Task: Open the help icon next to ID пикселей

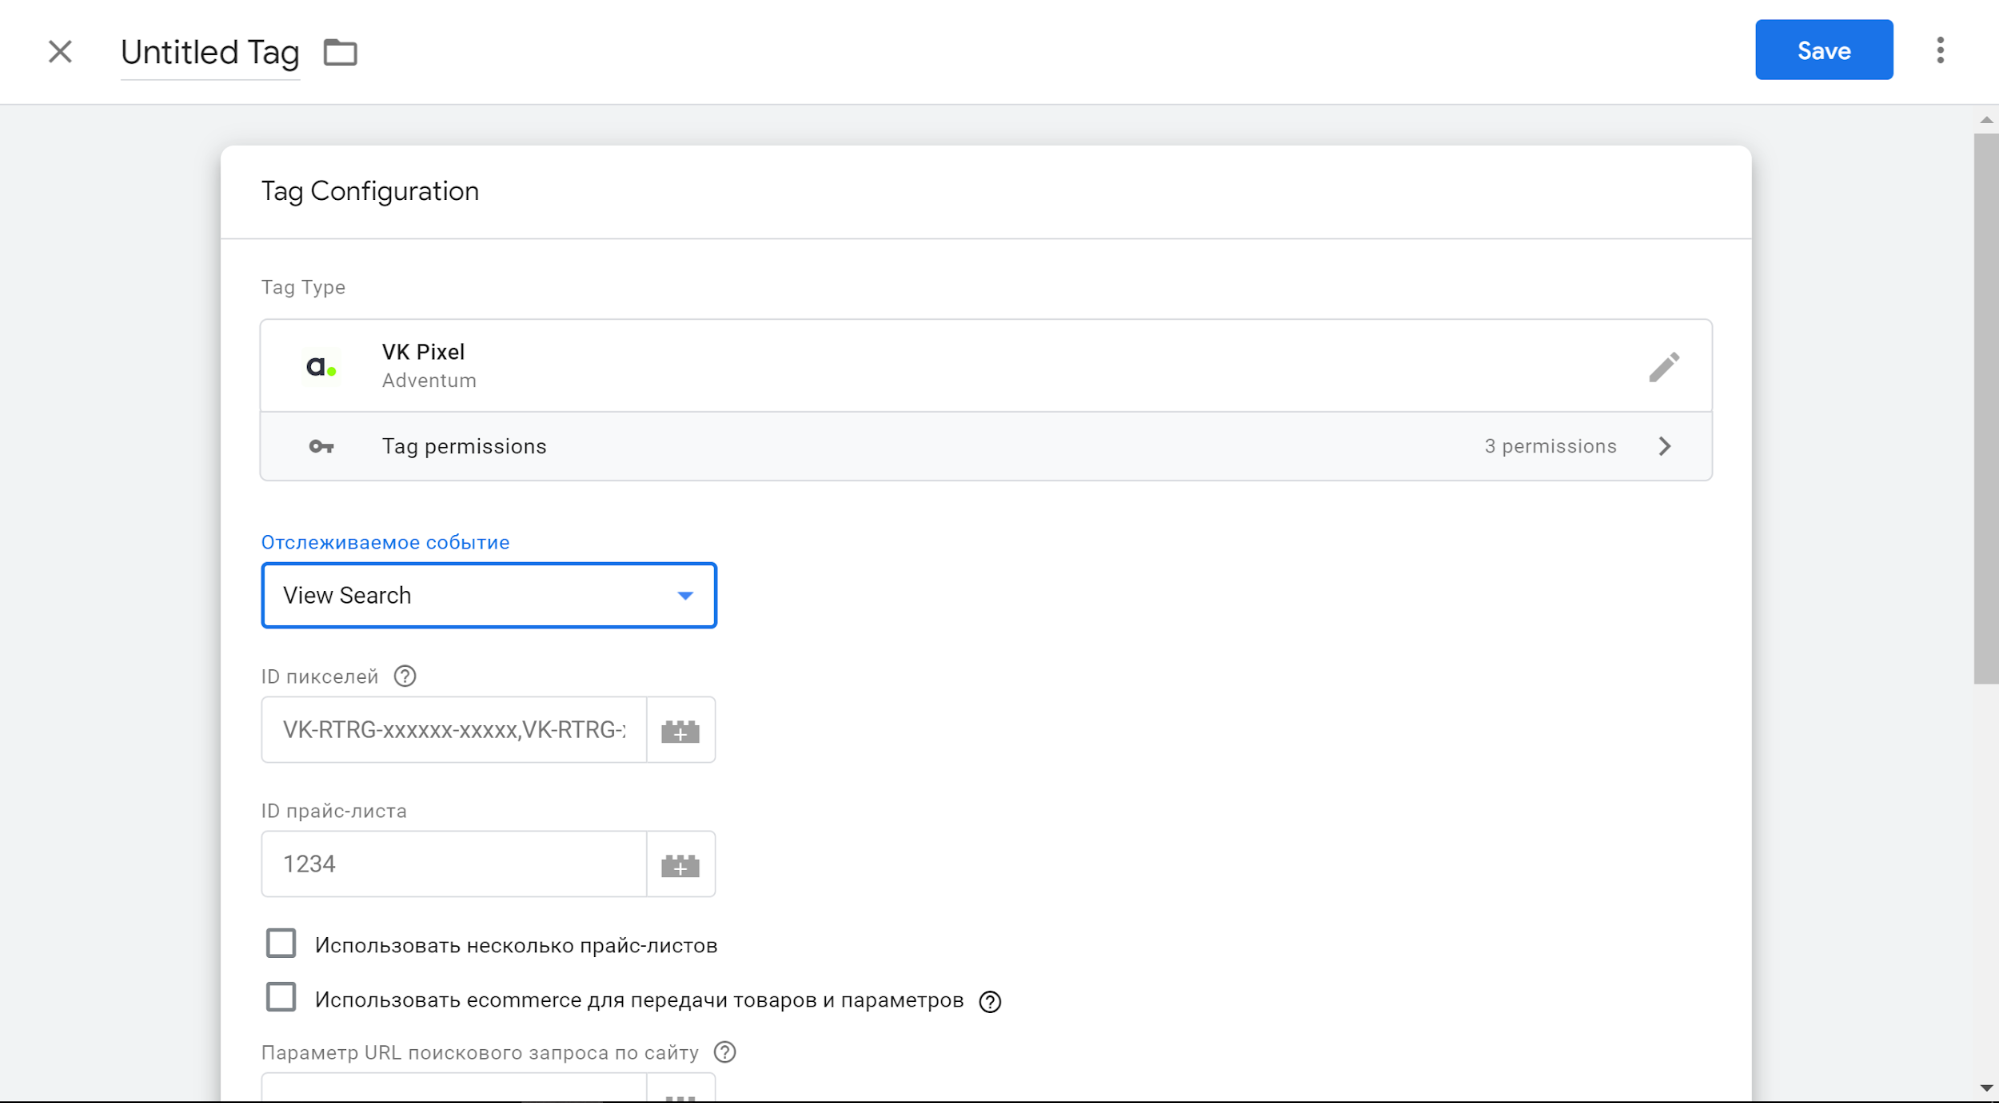Action: (x=404, y=677)
